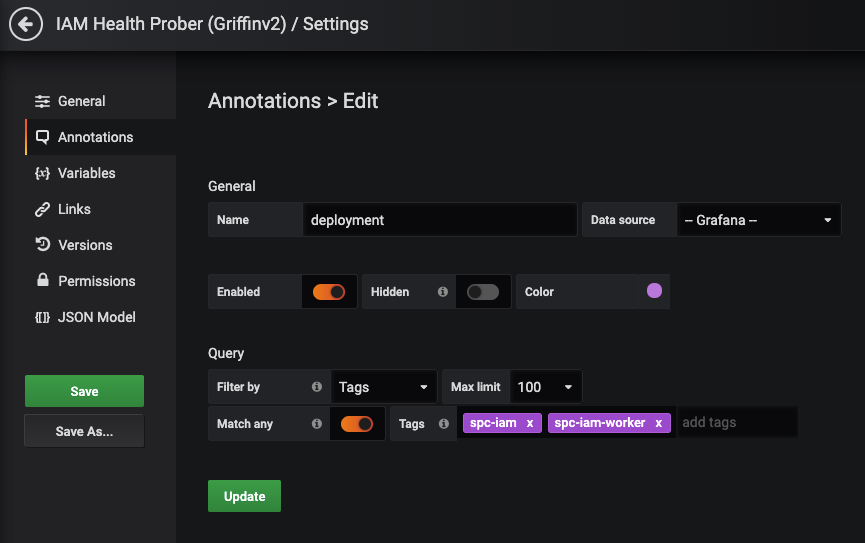This screenshot has height=543, width=865.
Task: Click the Links chain icon
Action: pos(42,209)
